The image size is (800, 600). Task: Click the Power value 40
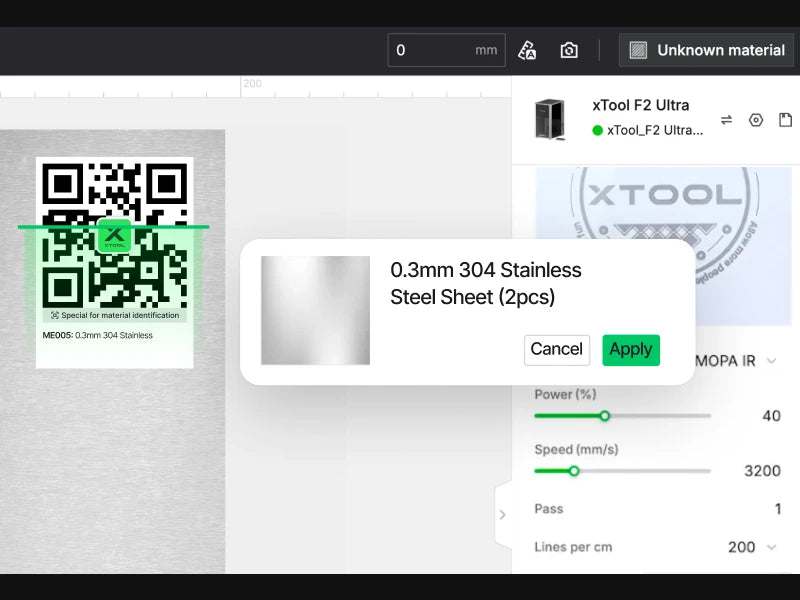coord(771,416)
